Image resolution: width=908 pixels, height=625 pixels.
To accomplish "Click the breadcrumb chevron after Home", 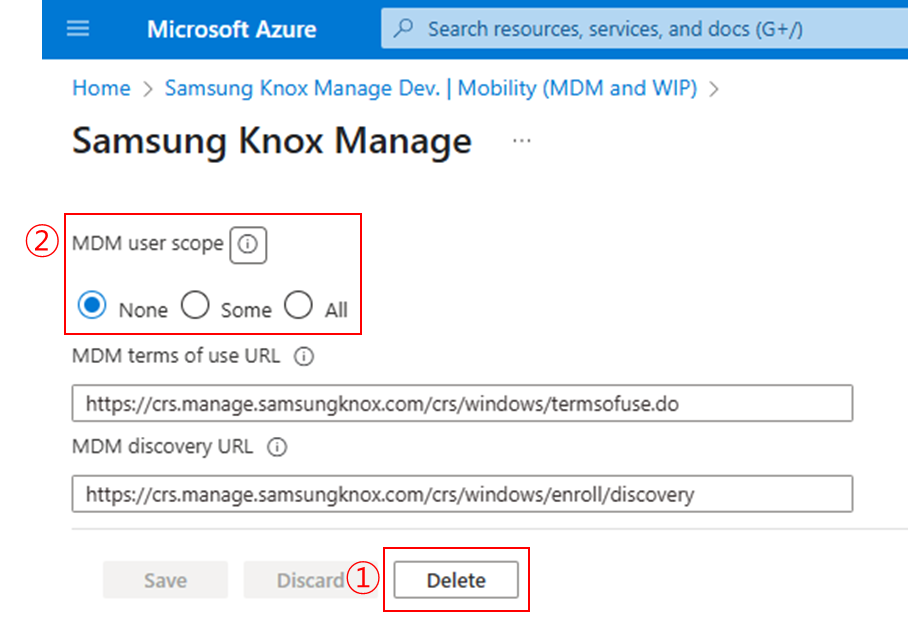I will [147, 89].
